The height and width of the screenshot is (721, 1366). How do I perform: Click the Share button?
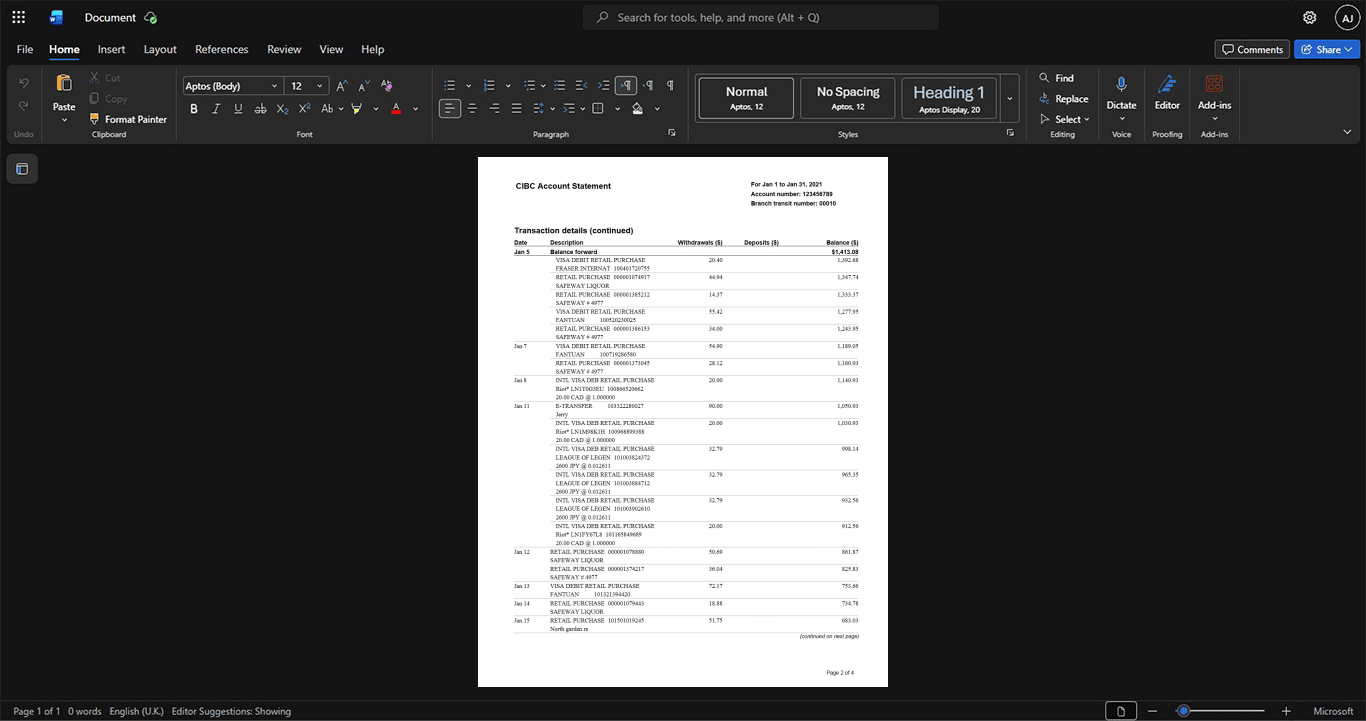1327,49
